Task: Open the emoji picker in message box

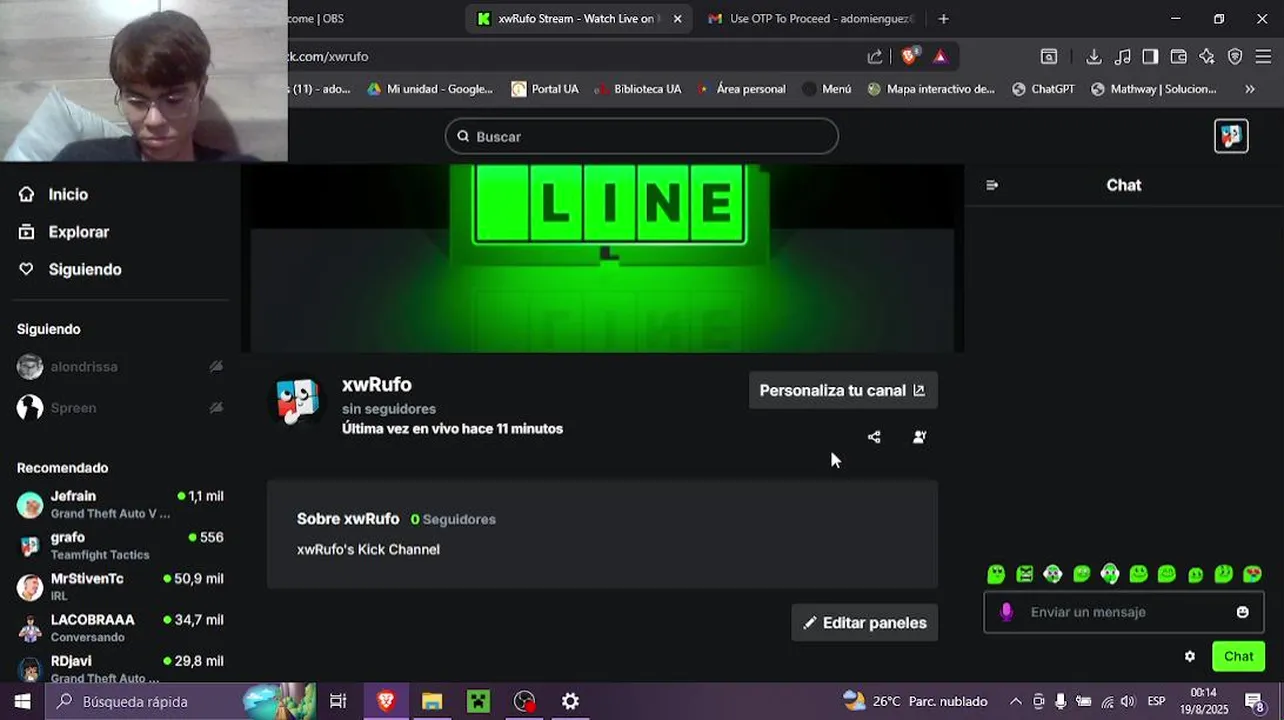Action: coord(1243,612)
